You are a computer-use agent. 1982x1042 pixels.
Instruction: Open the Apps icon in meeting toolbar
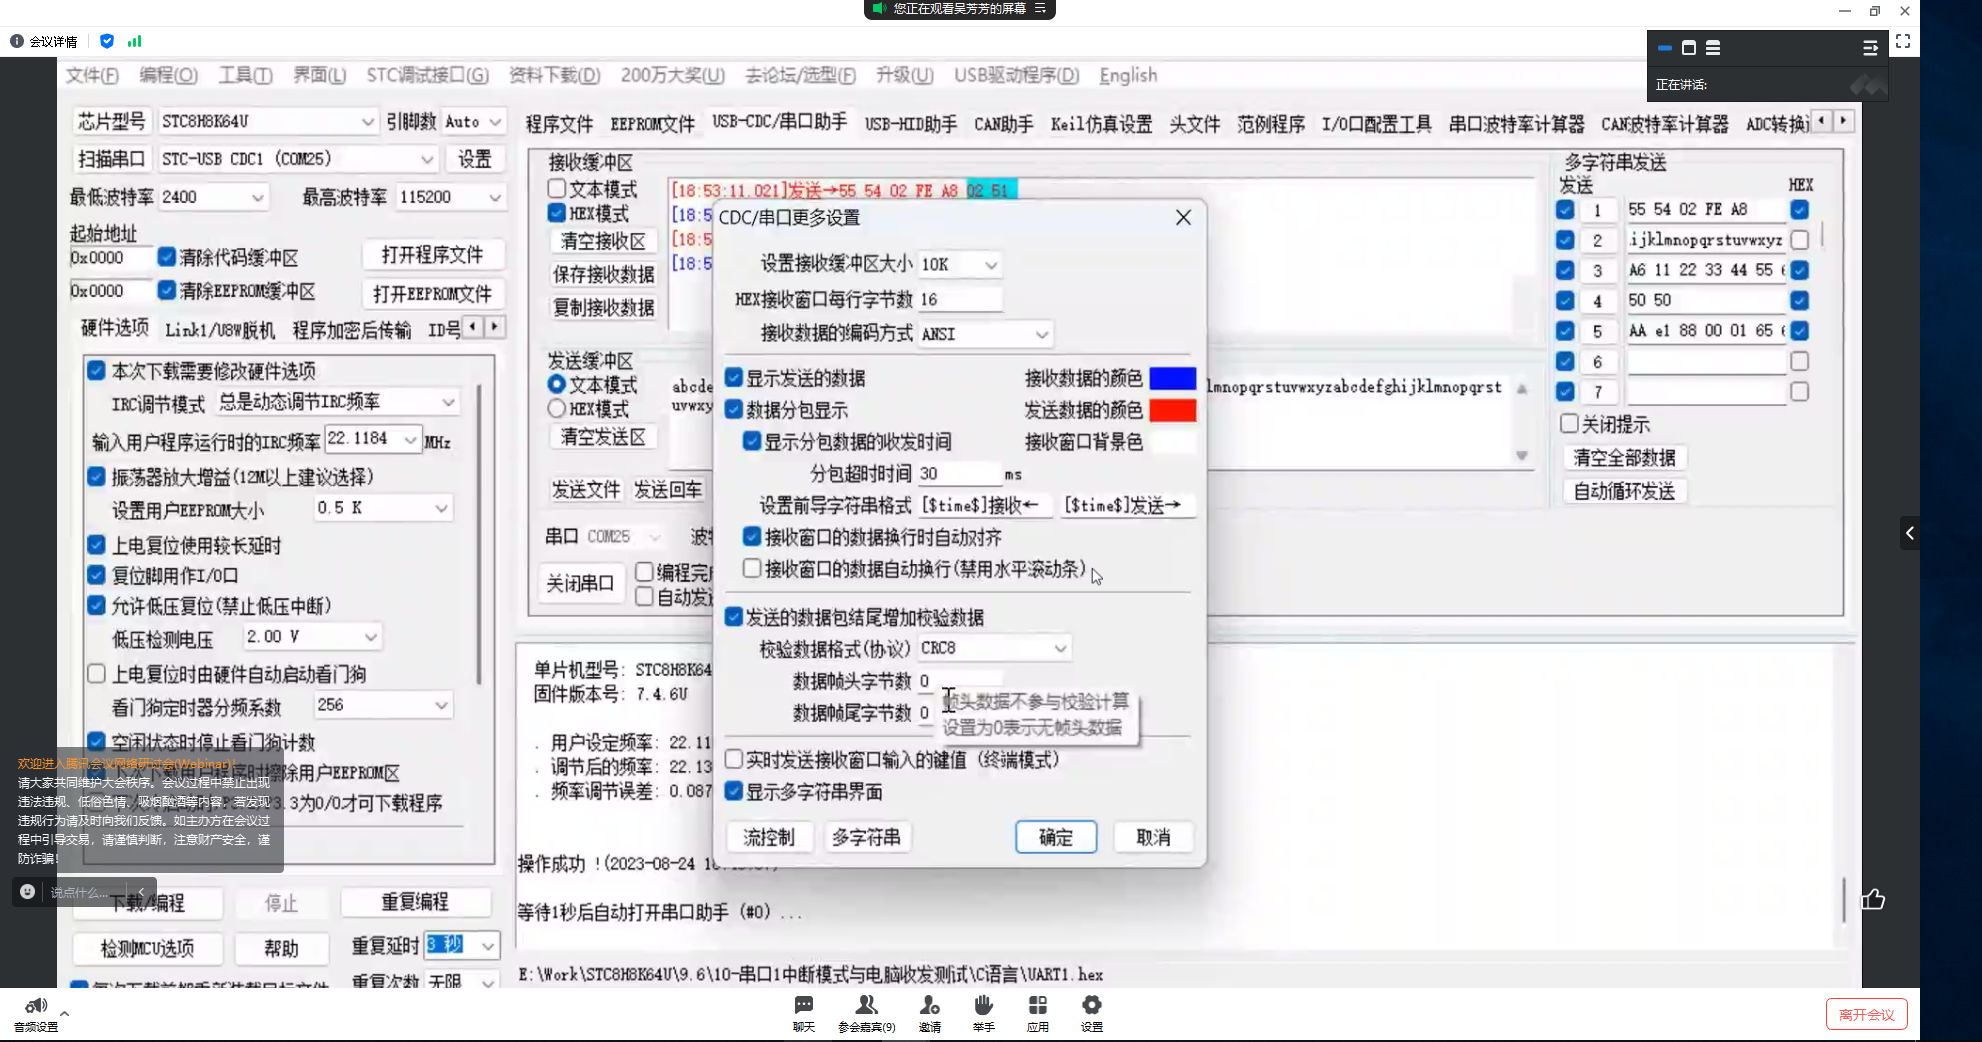[1037, 1006]
